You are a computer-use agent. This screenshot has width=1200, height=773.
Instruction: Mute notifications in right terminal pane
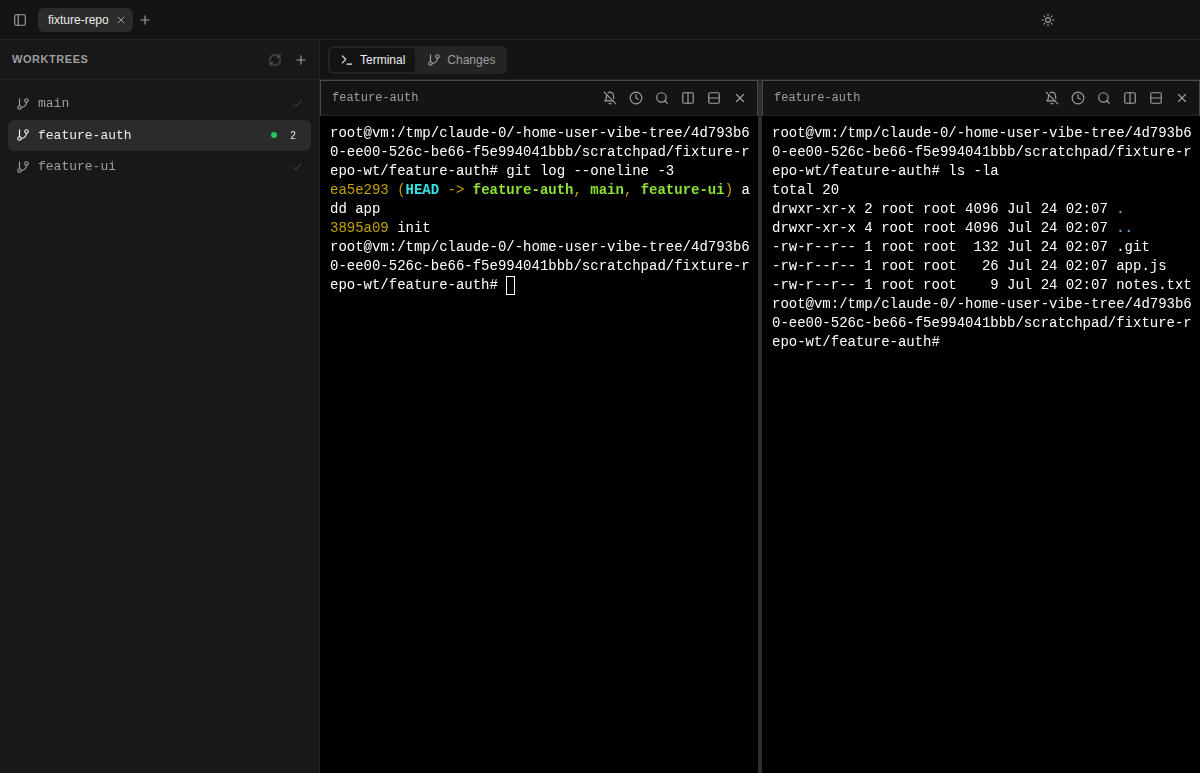(1052, 98)
